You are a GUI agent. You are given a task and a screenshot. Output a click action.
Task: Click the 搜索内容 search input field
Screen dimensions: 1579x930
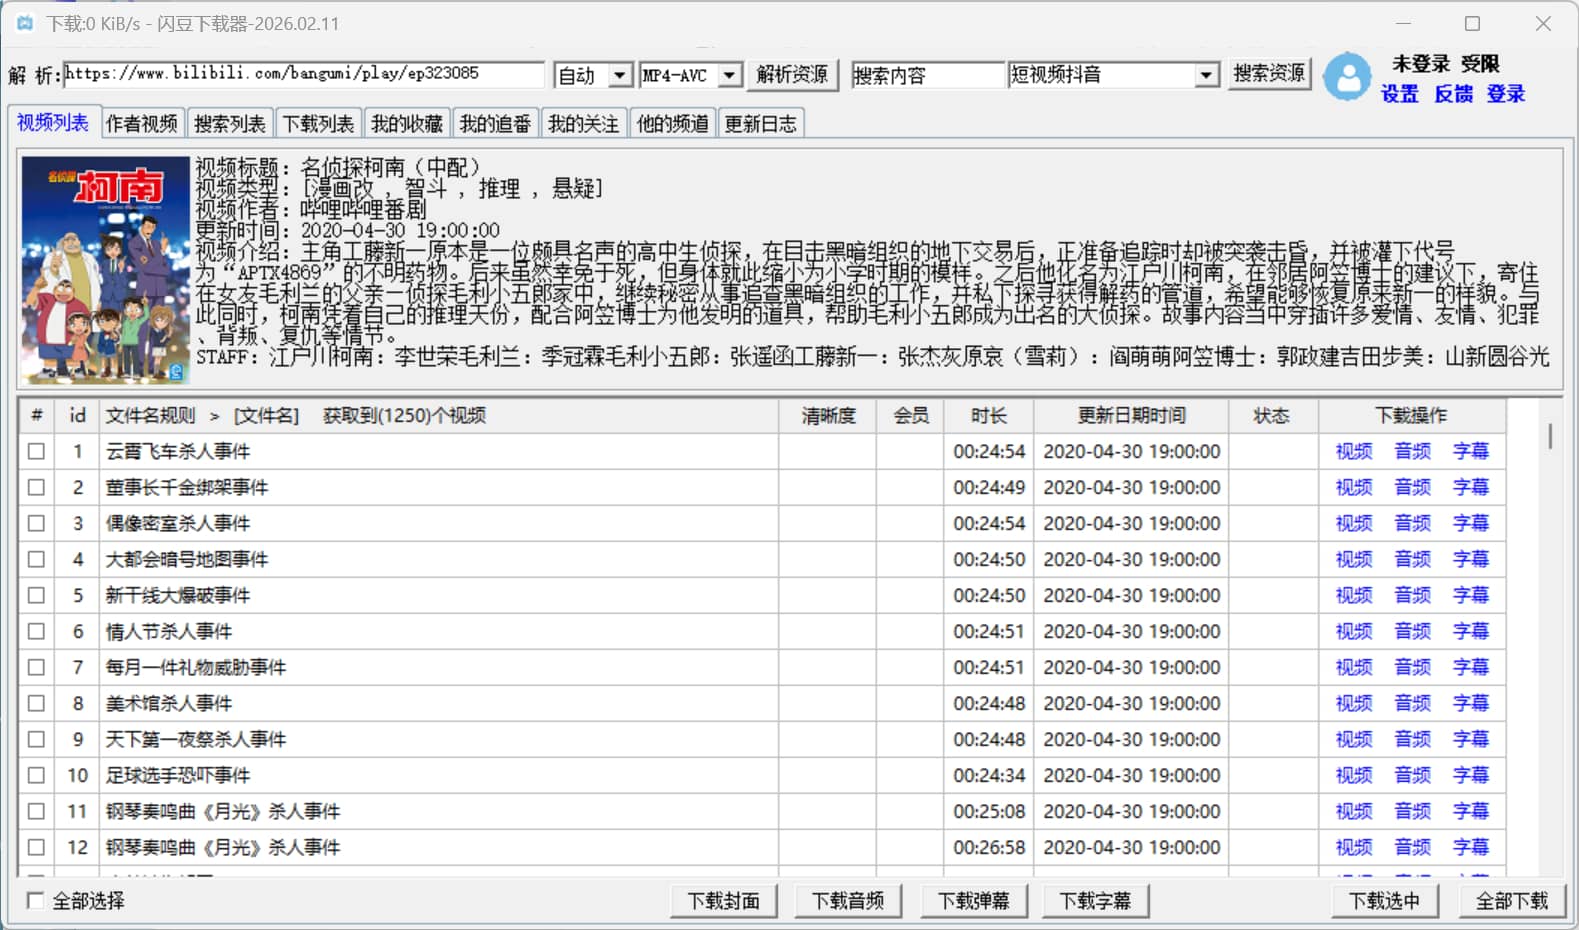click(926, 75)
